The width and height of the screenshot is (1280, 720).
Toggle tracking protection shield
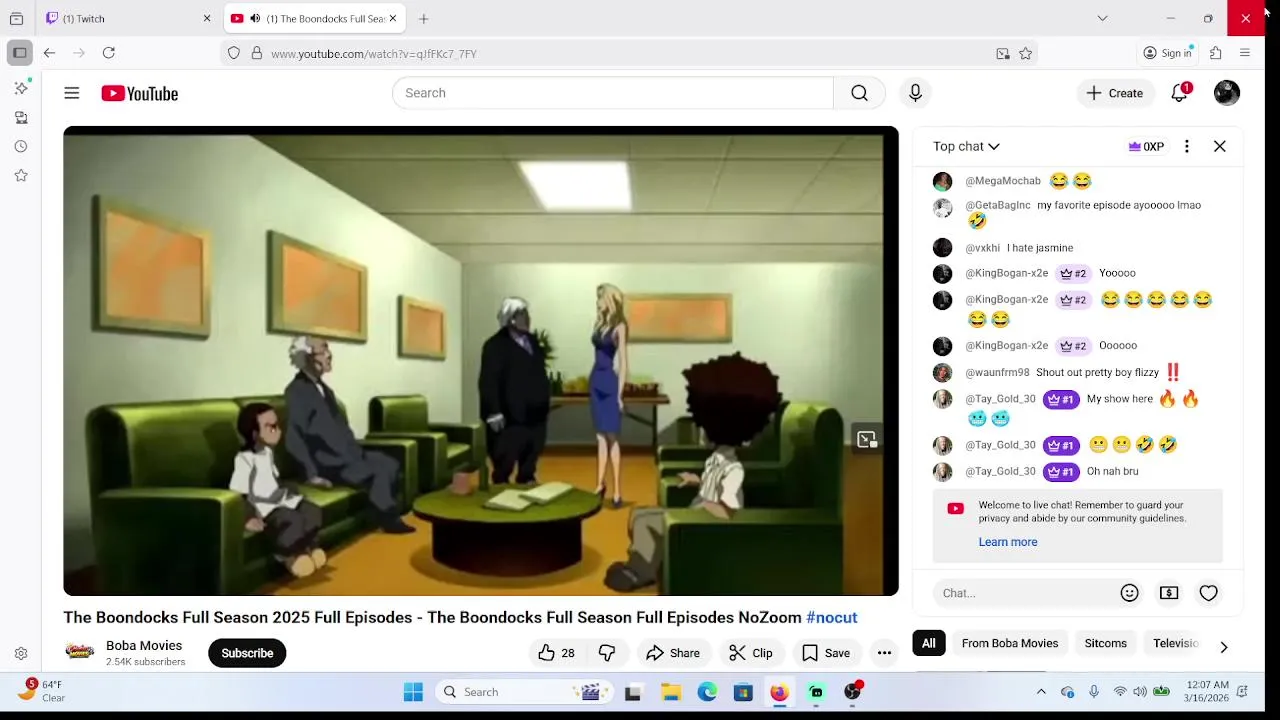click(x=234, y=53)
